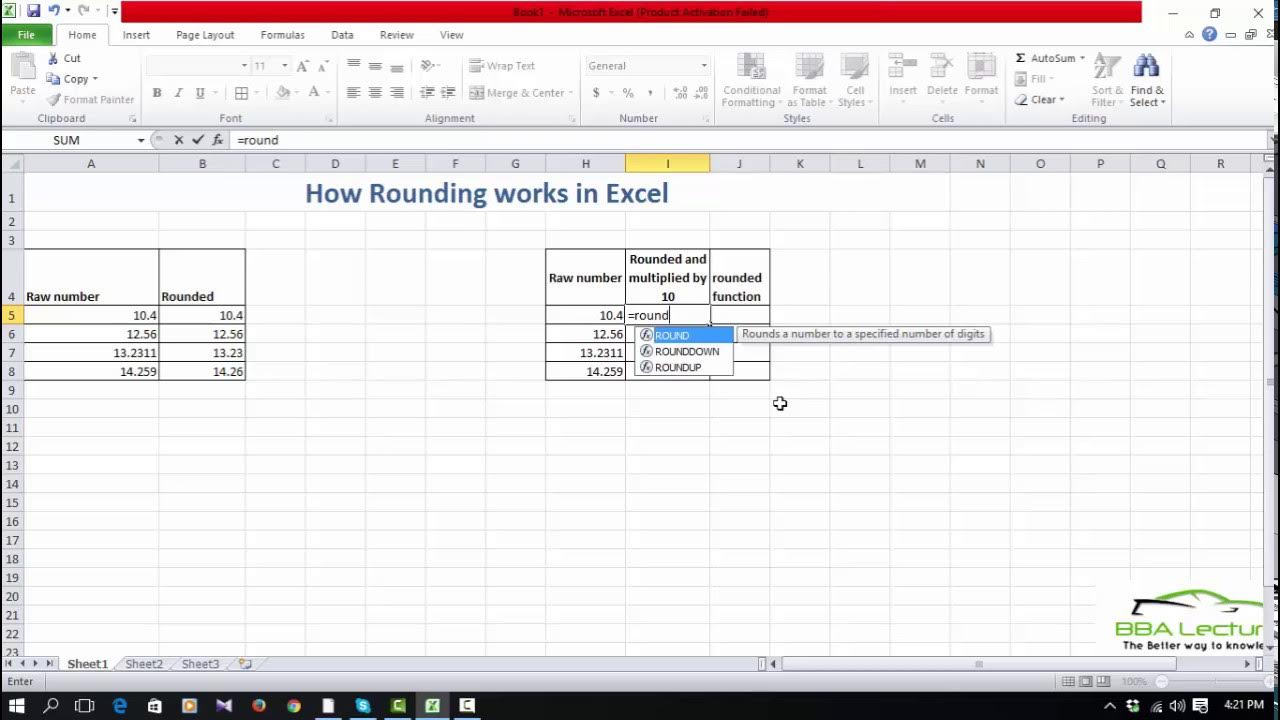This screenshot has width=1280, height=720.
Task: Open Excel Help question mark icon
Action: [x=1210, y=34]
